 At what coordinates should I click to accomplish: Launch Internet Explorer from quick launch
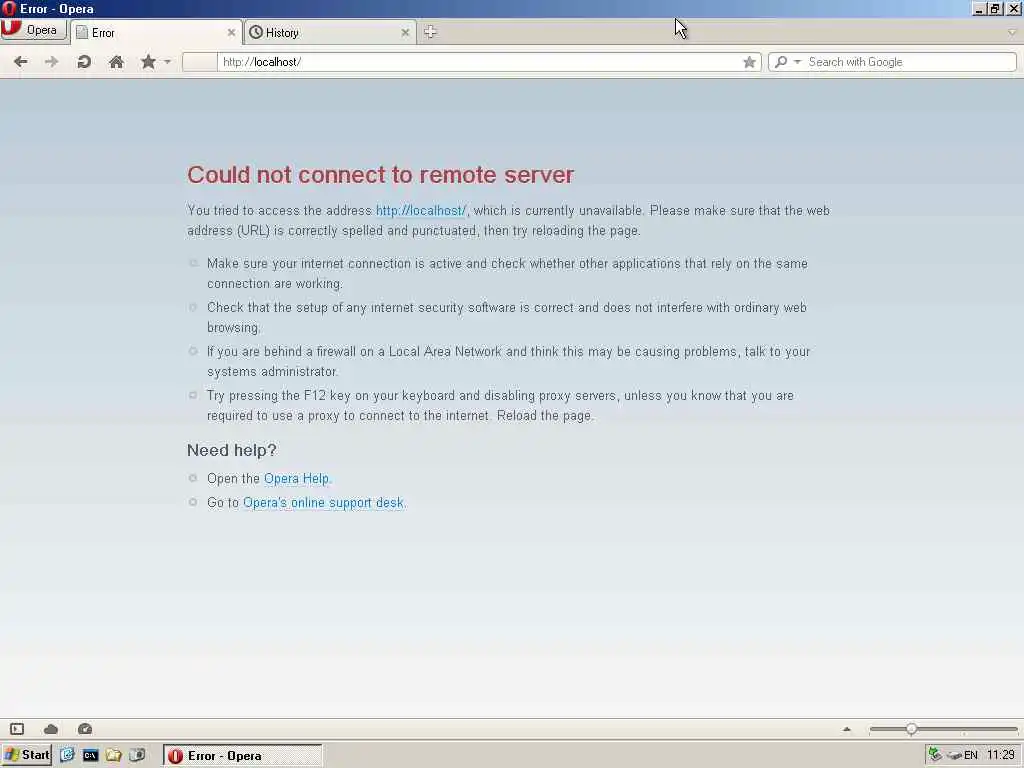pyautogui.click(x=67, y=756)
